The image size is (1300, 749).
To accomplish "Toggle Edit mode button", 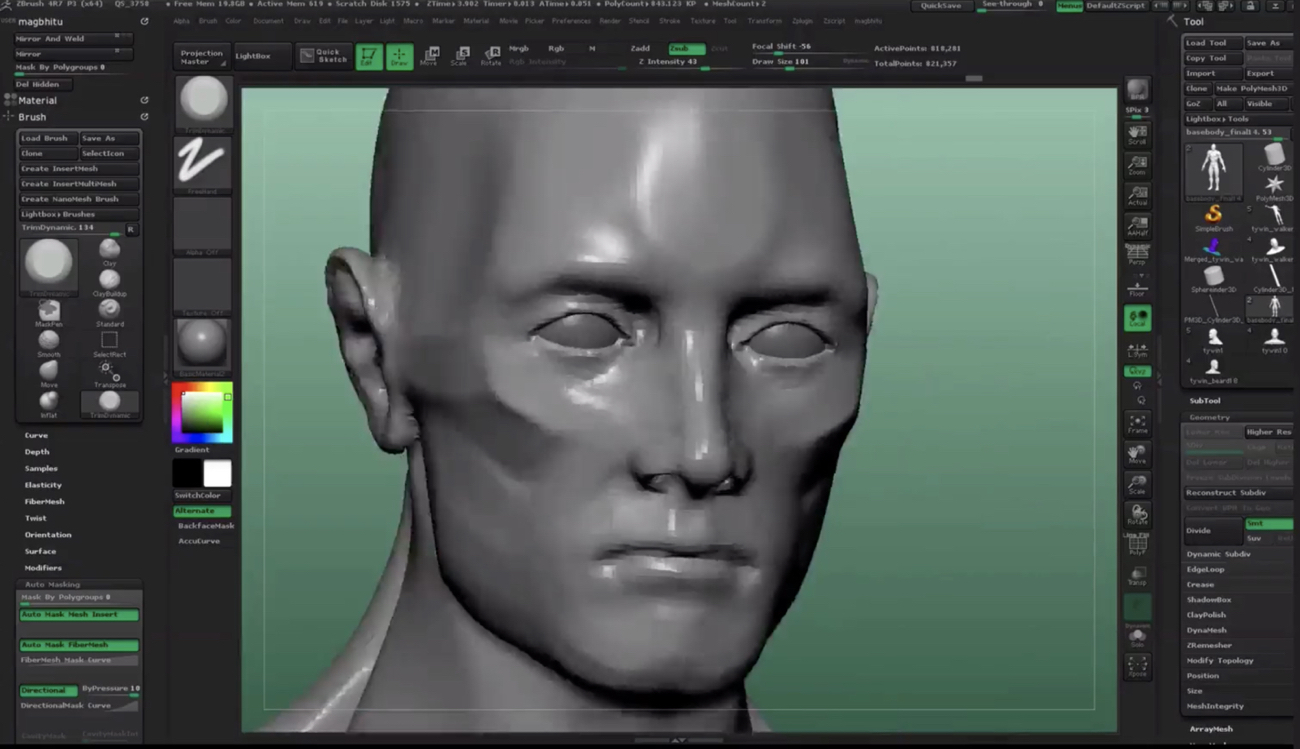I will (369, 56).
